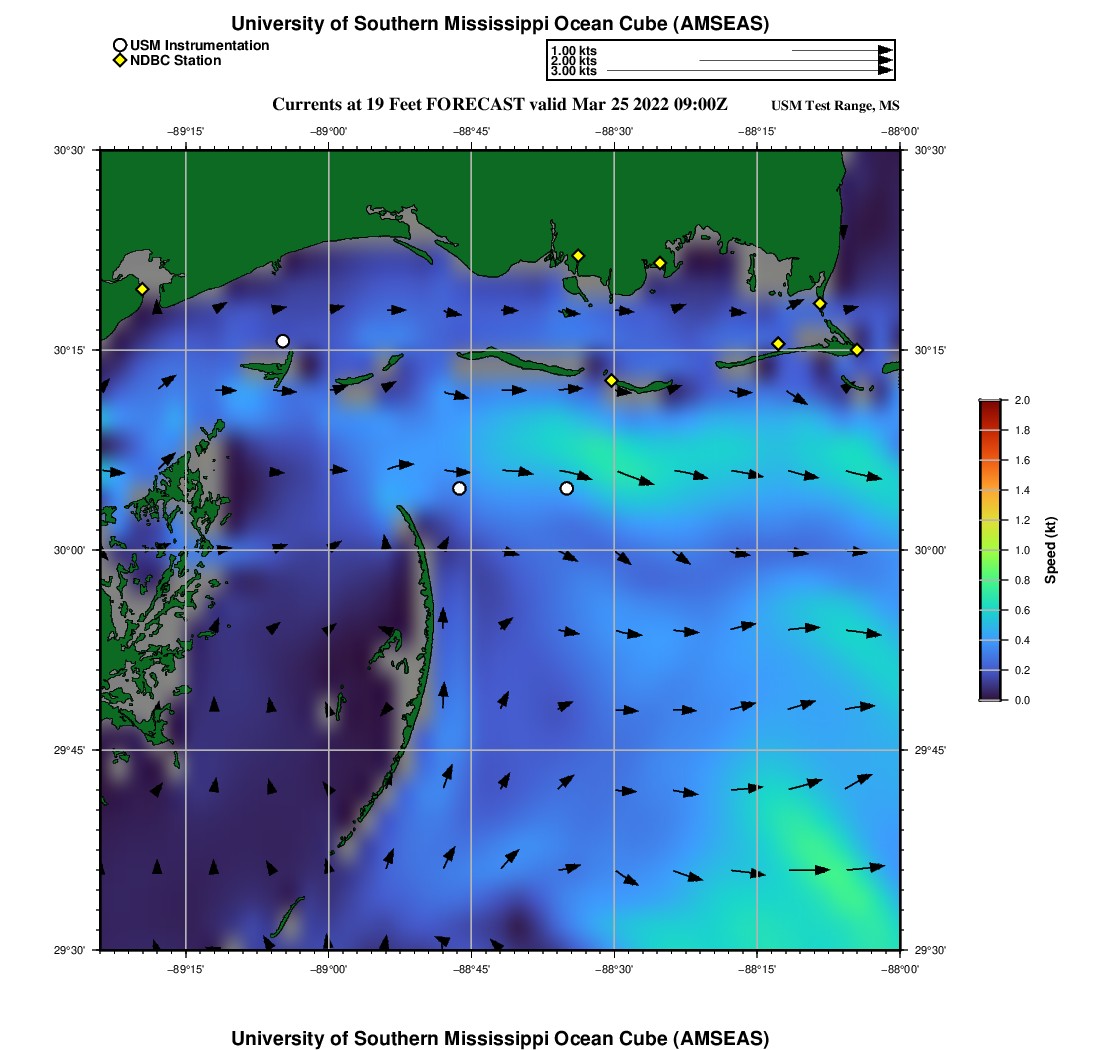Viewport: 1100px width, 1050px height.
Task: Click the yellow NDBC Station diamond in legend
Action: (120, 61)
